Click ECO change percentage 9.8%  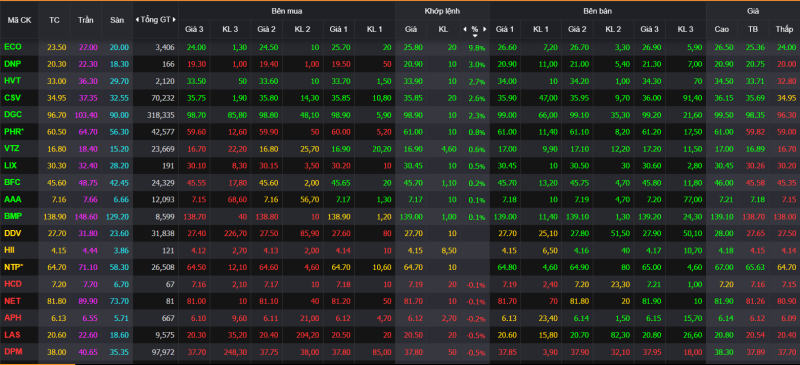coord(476,47)
